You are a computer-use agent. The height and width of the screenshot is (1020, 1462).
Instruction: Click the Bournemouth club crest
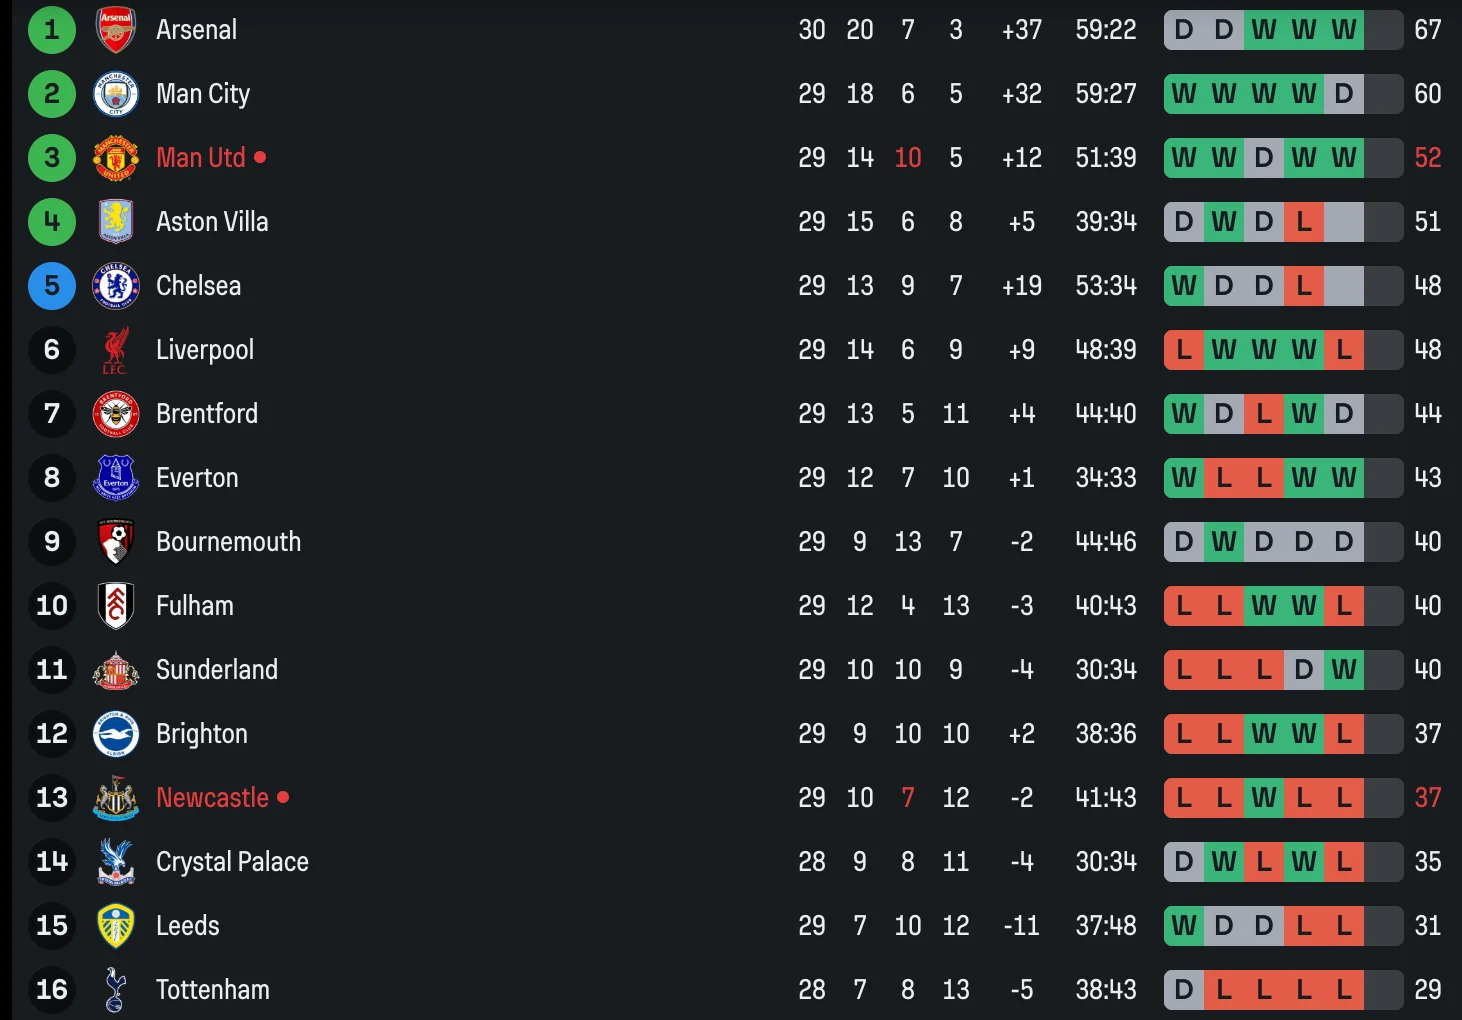coord(116,542)
